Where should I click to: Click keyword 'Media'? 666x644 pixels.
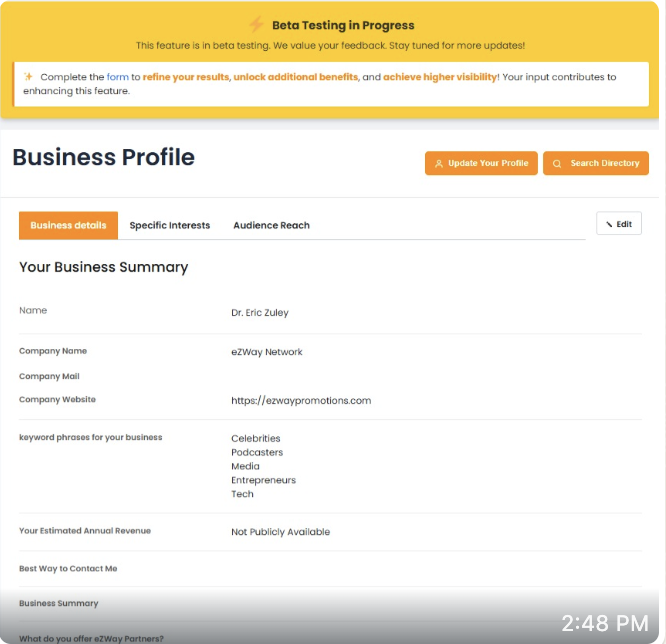[245, 466]
